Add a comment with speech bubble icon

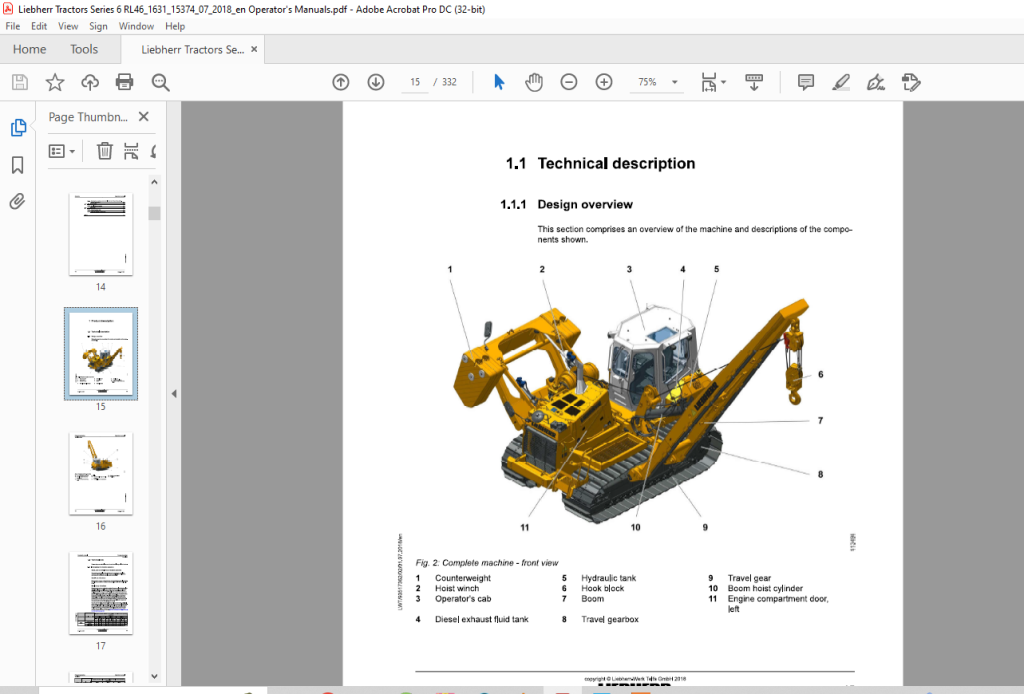tap(805, 82)
